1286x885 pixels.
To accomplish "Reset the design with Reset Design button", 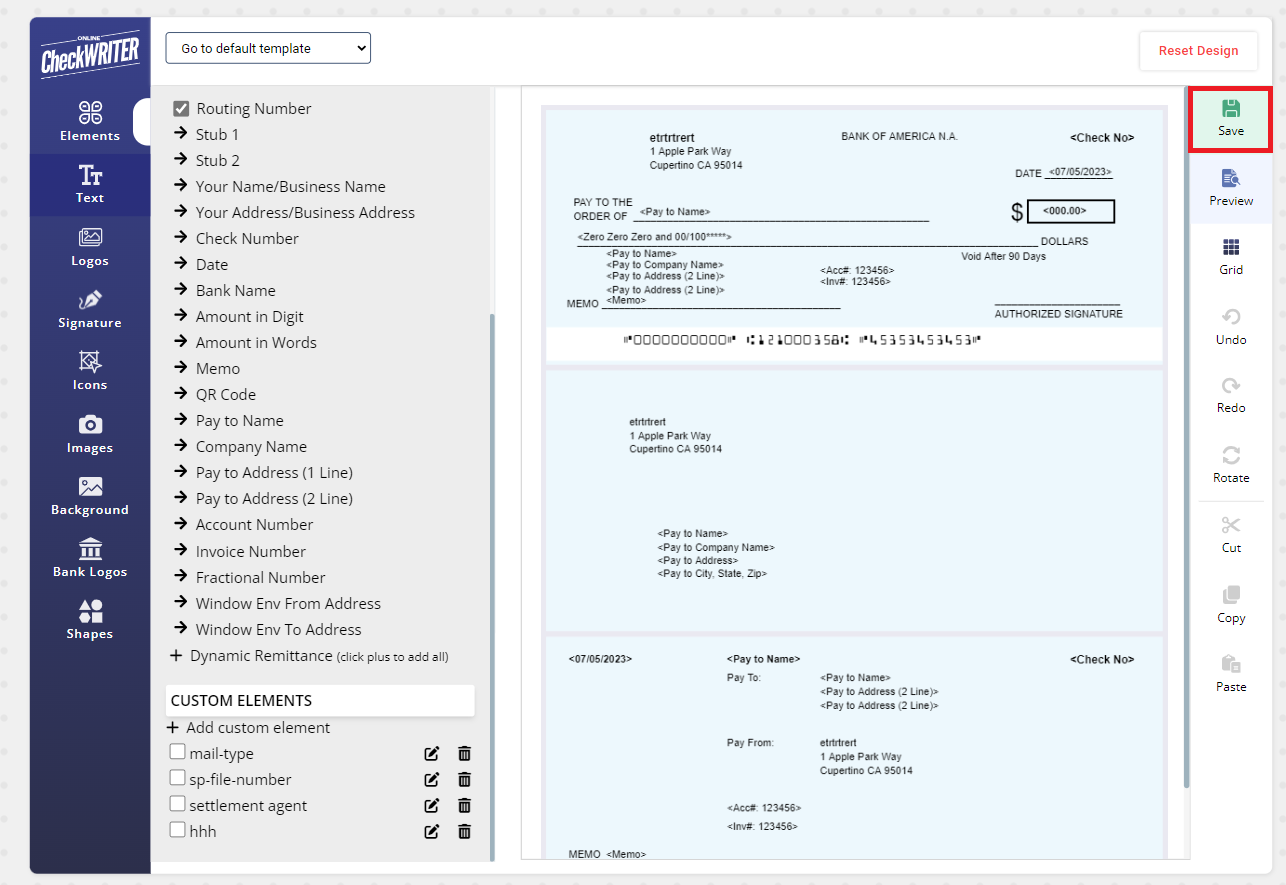I will click(x=1198, y=51).
